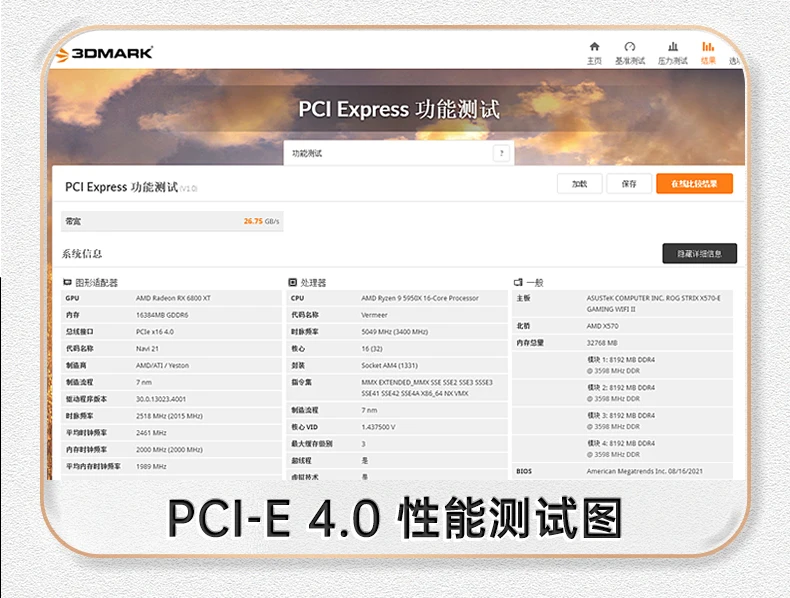The width and height of the screenshot is (790, 598).
Task: Go to the Home (主页) tab
Action: (595, 53)
